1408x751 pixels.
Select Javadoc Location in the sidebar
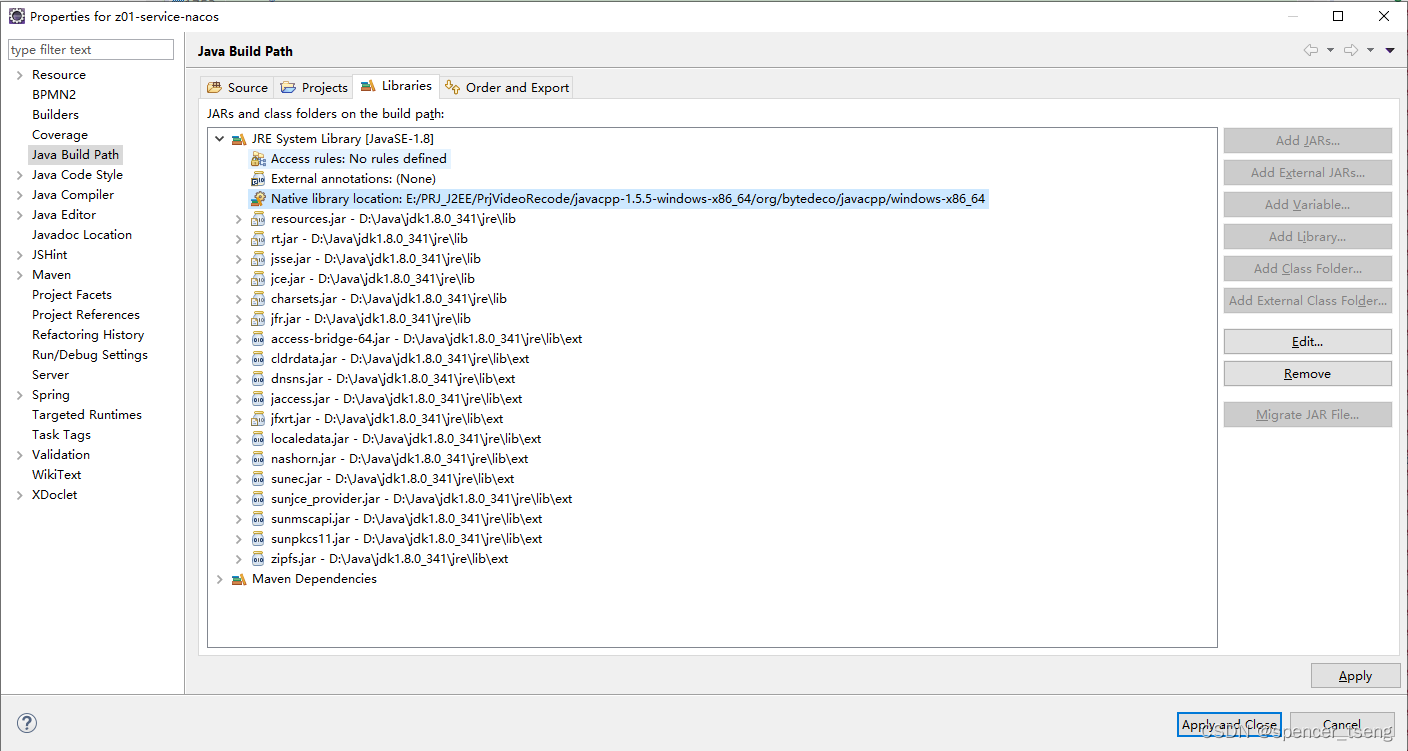click(x=81, y=234)
